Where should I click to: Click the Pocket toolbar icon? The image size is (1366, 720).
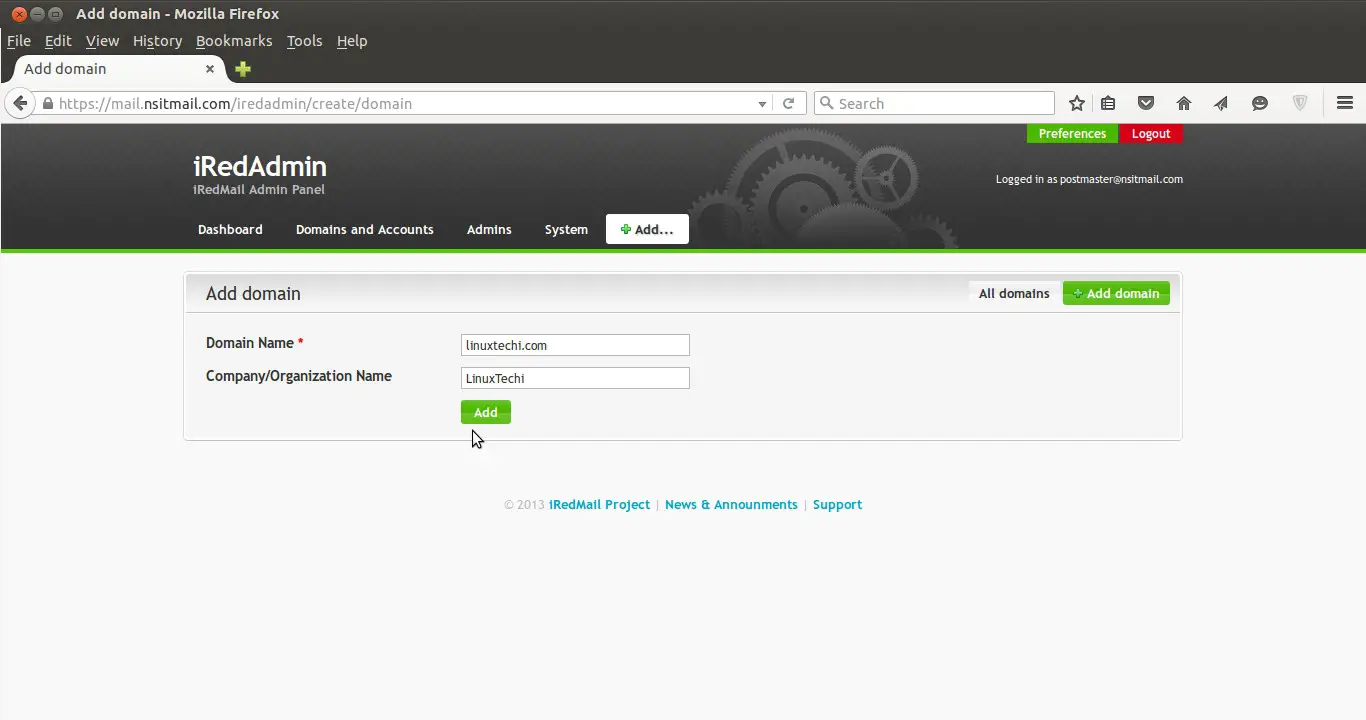click(1146, 103)
